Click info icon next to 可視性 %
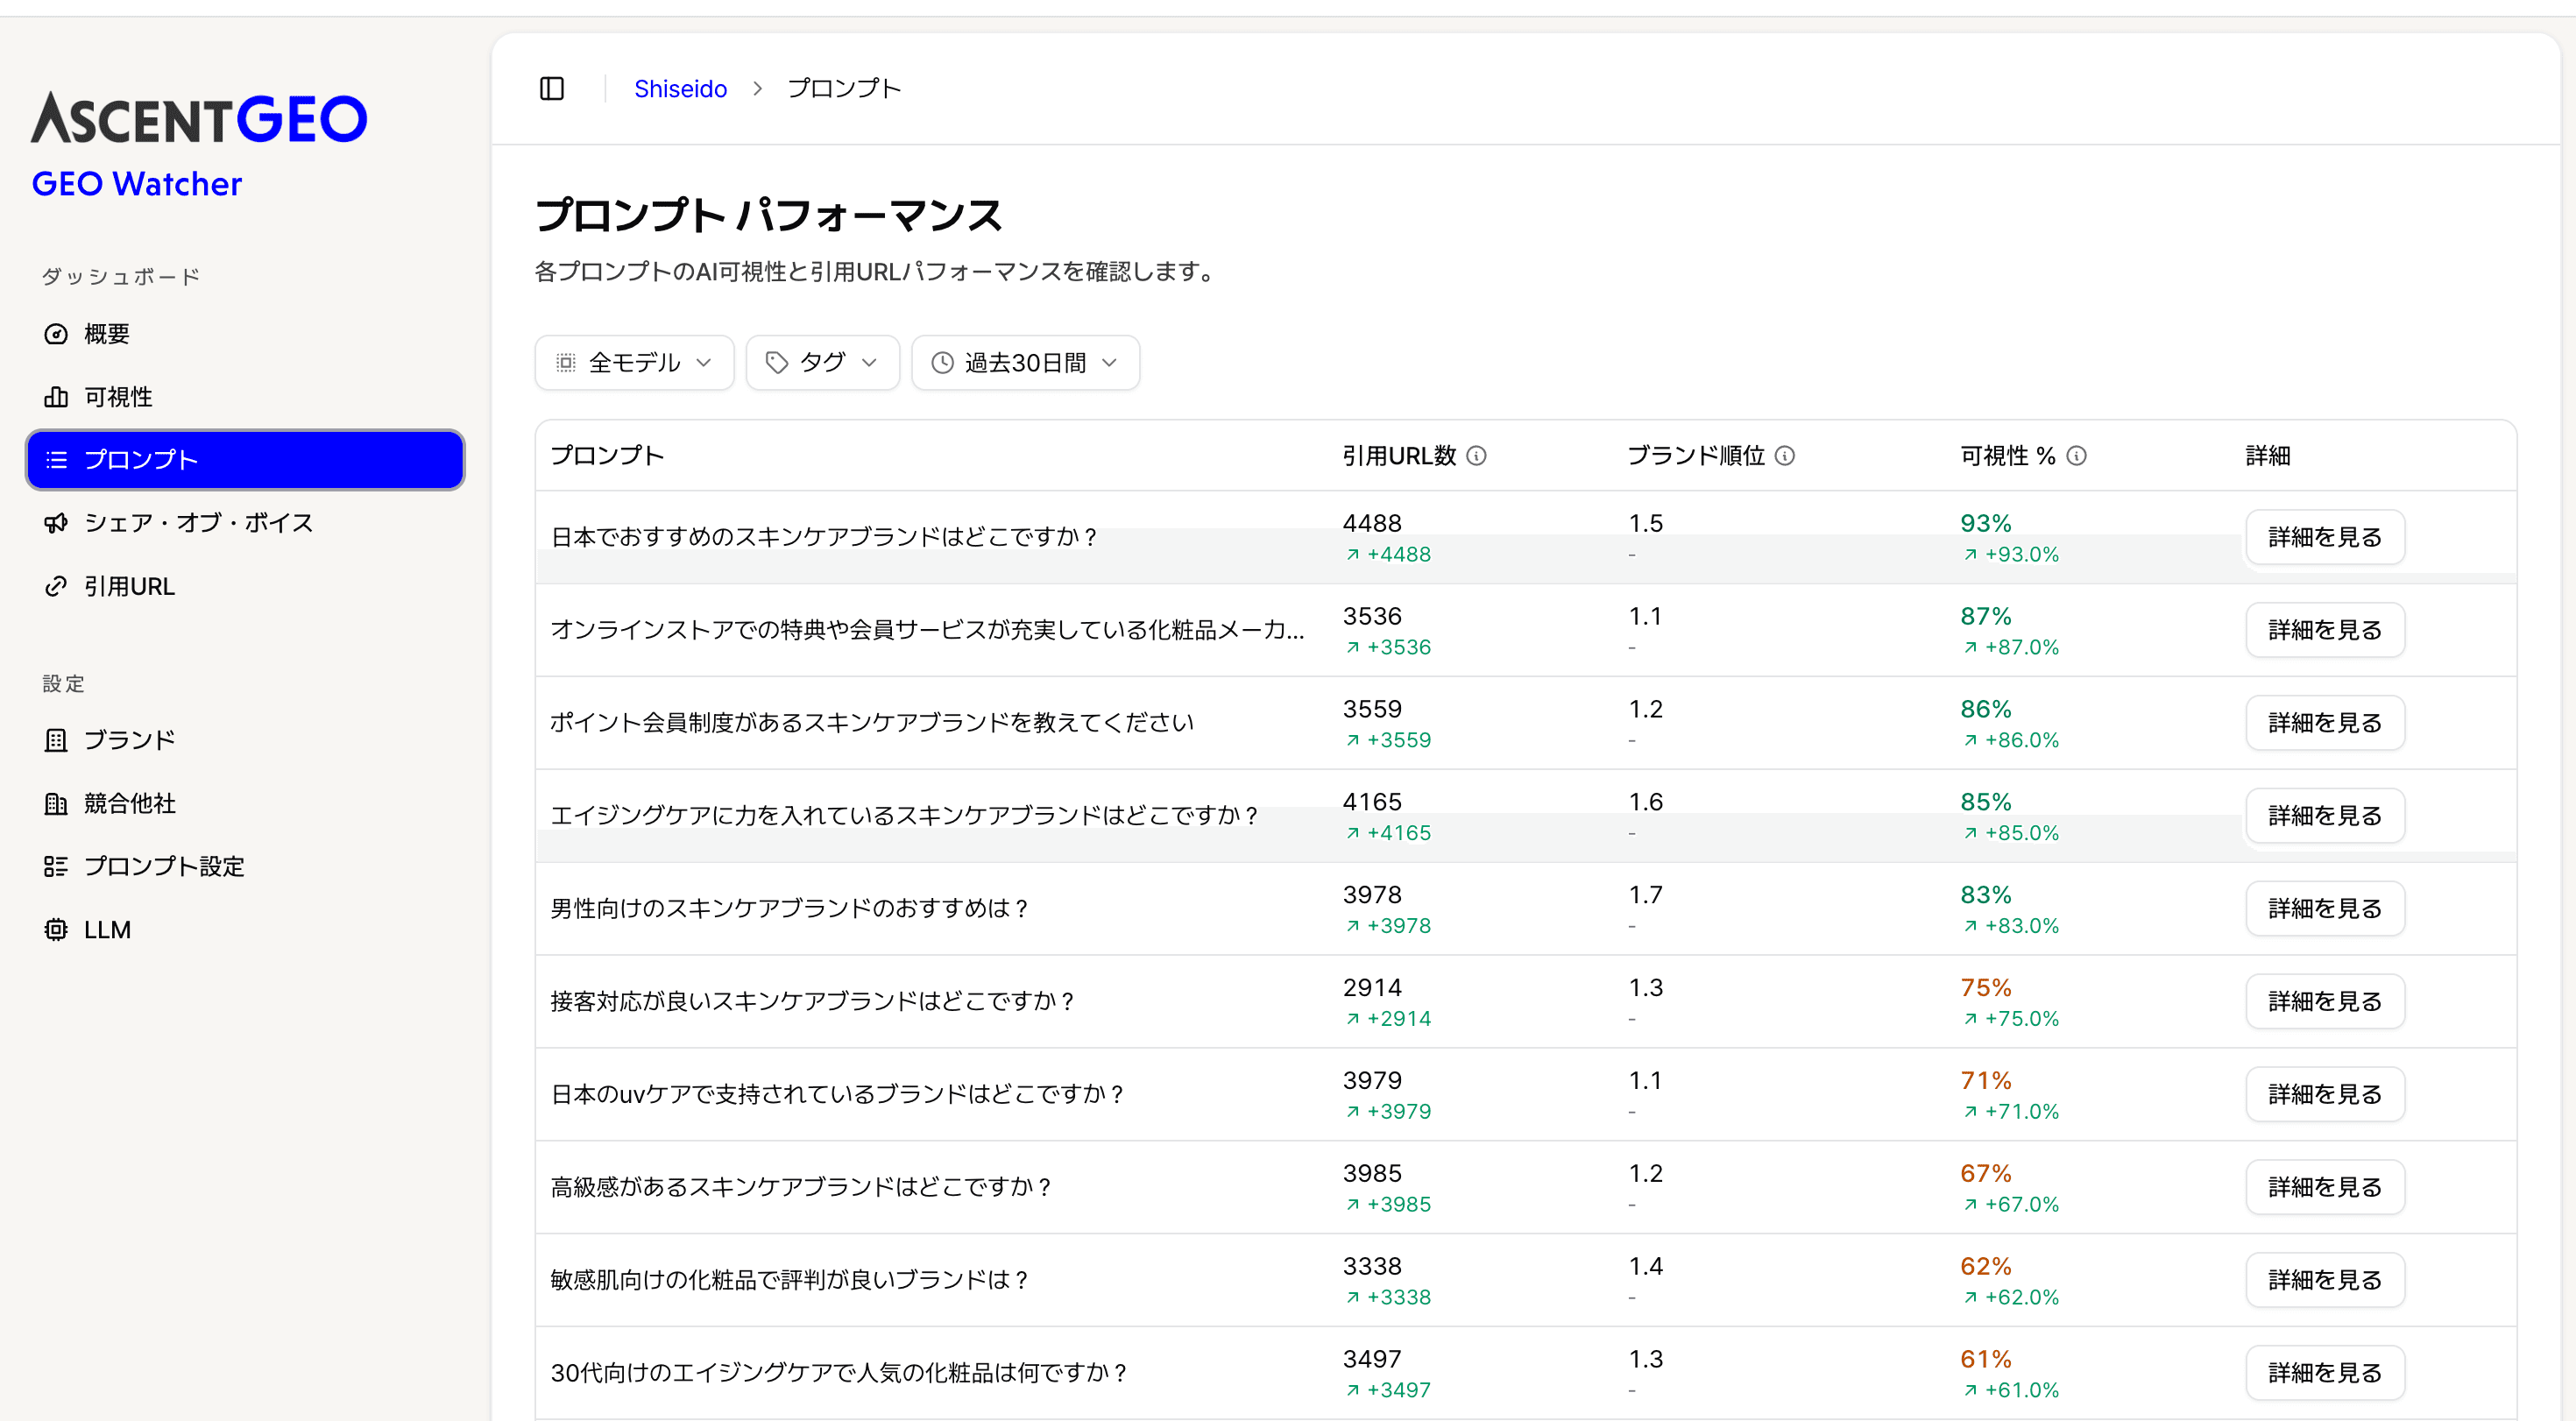The width and height of the screenshot is (2576, 1421). coord(2077,456)
